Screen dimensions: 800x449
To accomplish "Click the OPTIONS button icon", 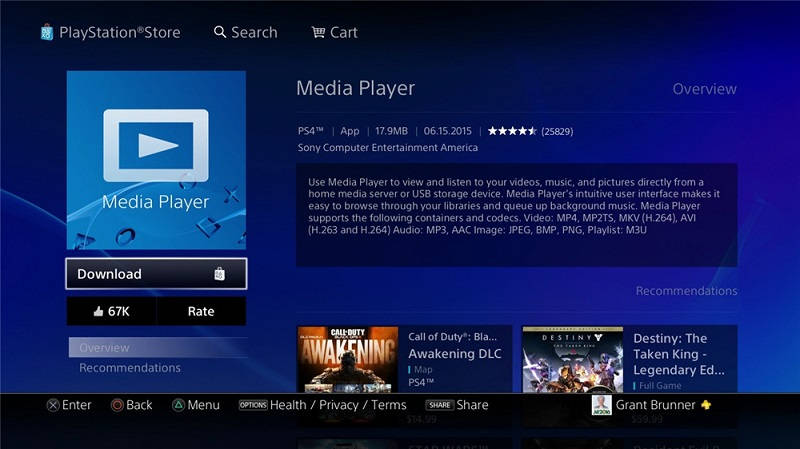I will [253, 405].
